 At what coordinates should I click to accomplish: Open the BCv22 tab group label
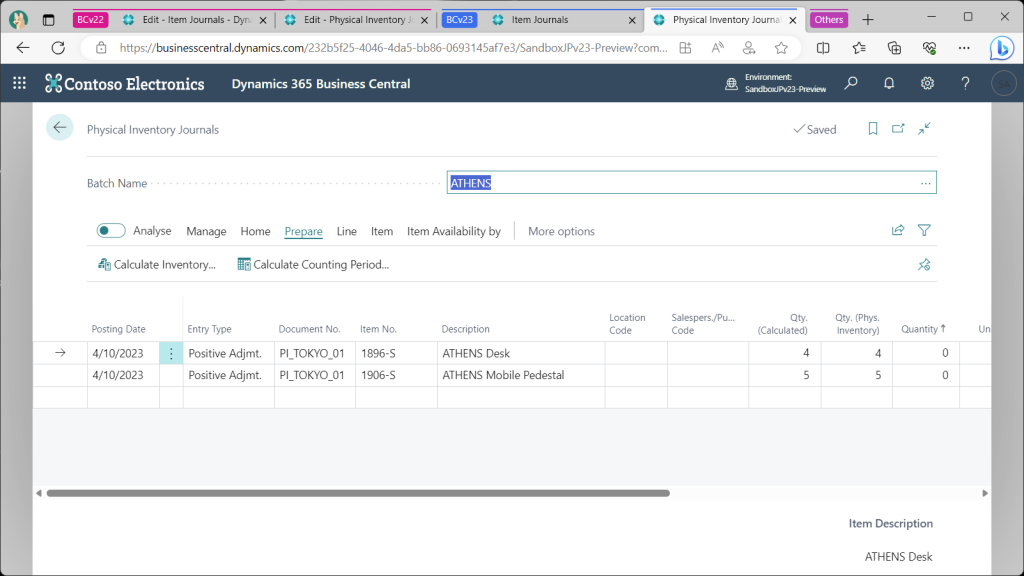click(90, 20)
